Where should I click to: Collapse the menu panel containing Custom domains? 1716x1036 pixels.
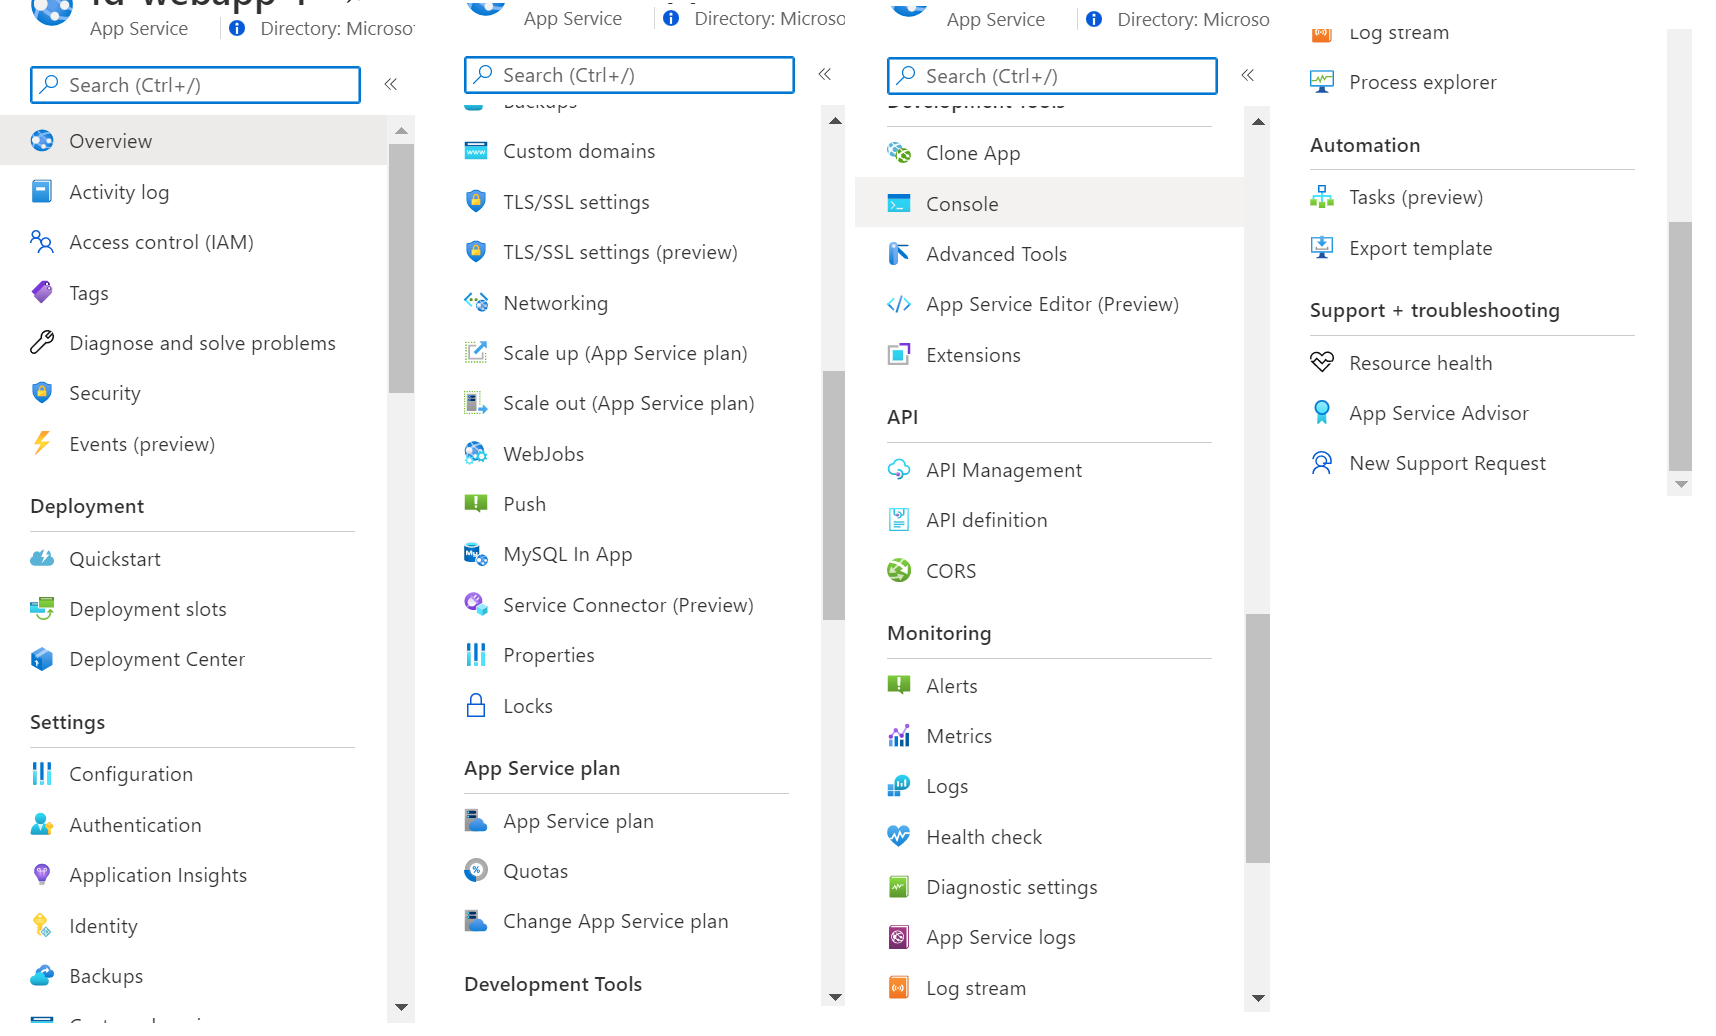[825, 74]
